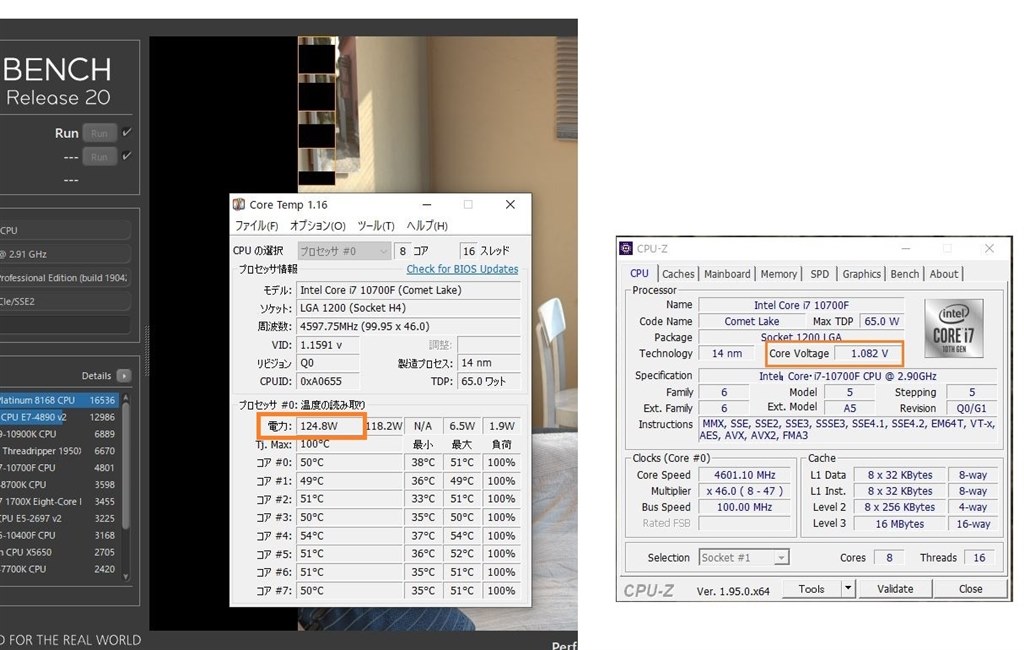This screenshot has width=1024, height=650.
Task: Select the E5-2697 v2 ranking row
Action: [59, 518]
